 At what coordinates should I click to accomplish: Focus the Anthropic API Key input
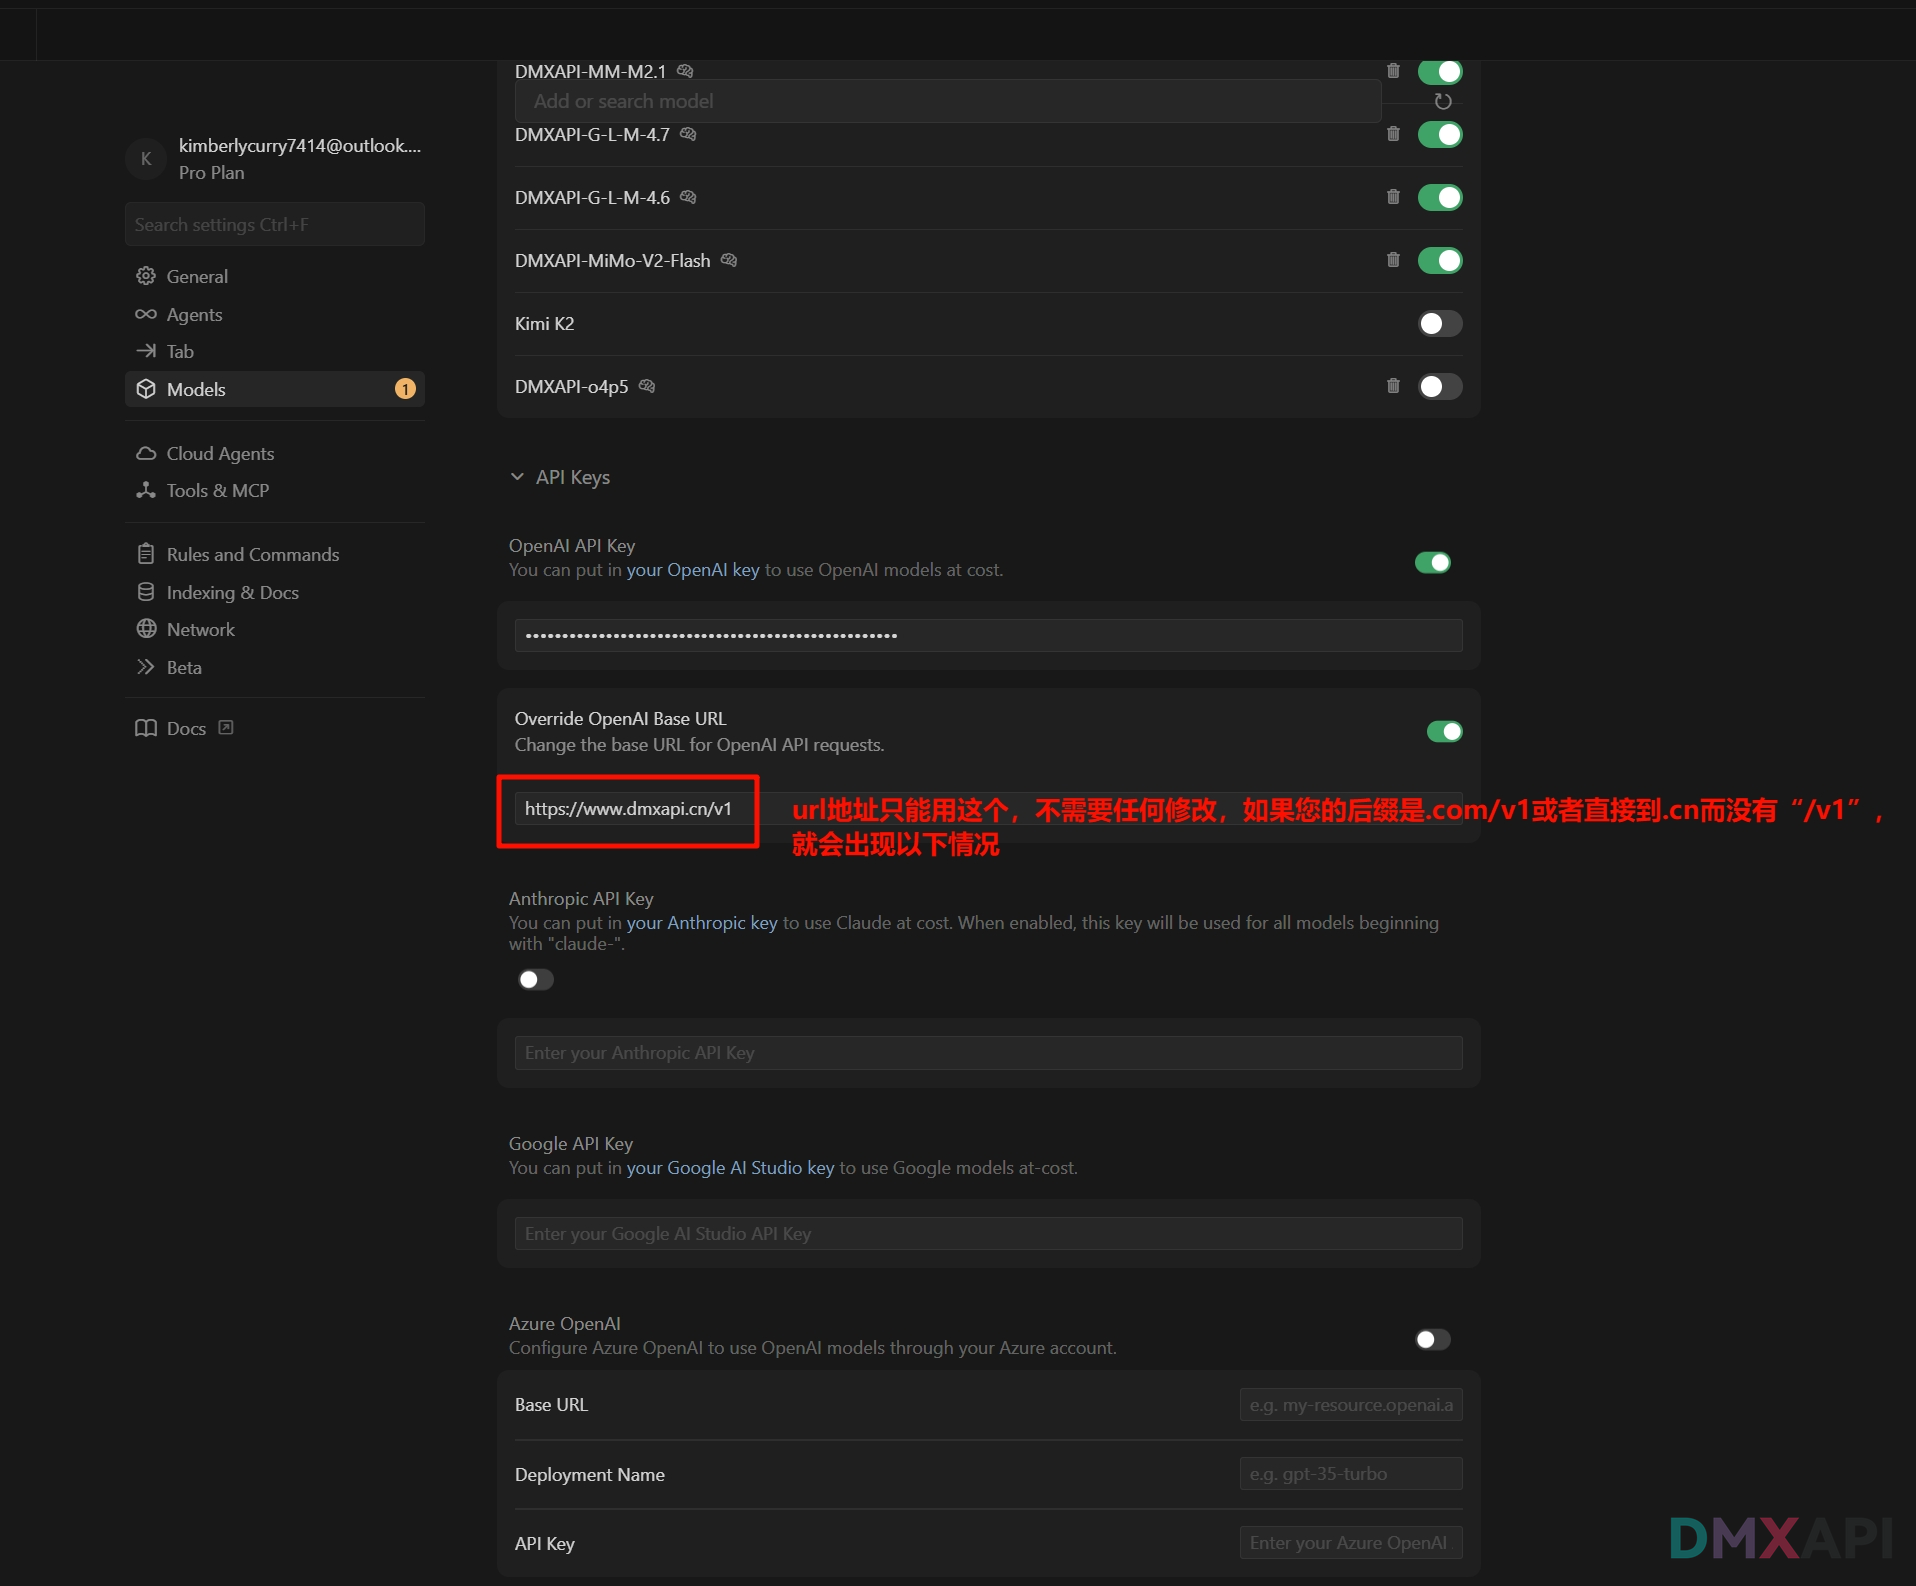(x=987, y=1053)
